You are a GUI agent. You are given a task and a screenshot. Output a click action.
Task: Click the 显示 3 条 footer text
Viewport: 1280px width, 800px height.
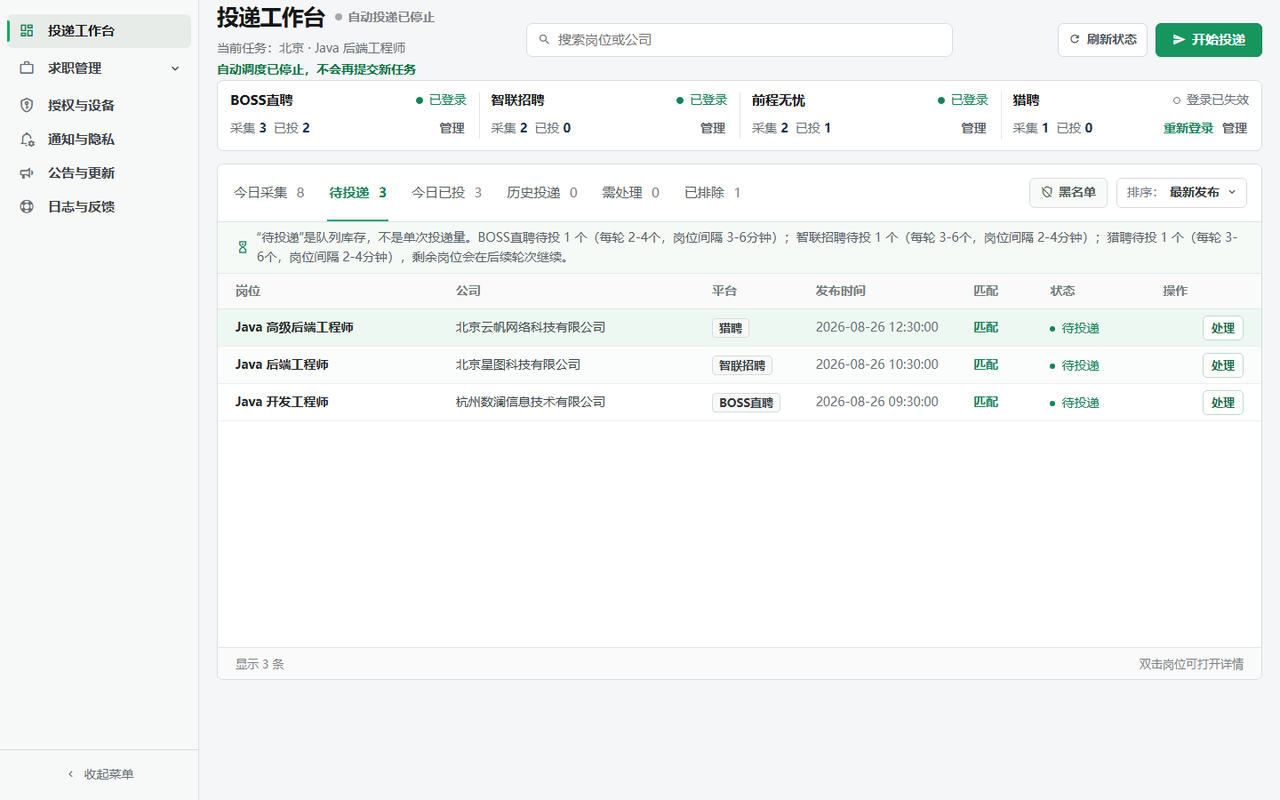tap(260, 664)
